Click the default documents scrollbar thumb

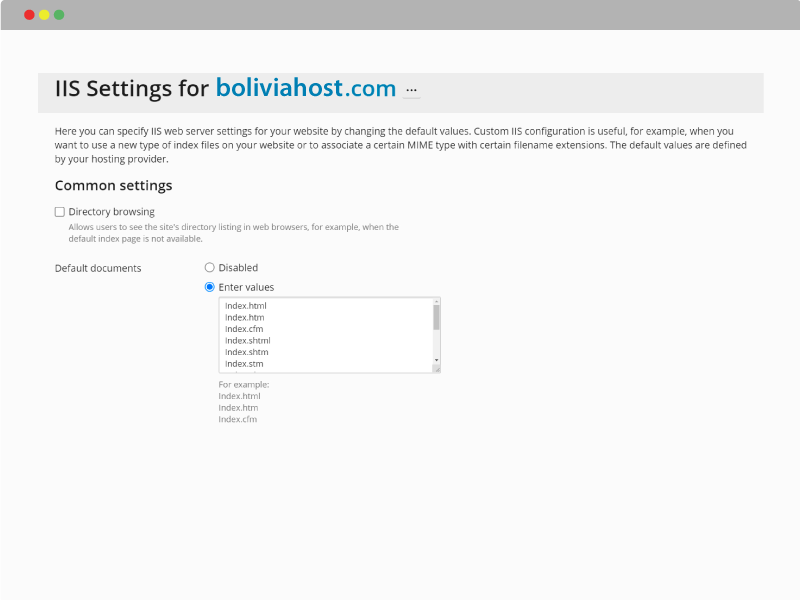point(436,317)
